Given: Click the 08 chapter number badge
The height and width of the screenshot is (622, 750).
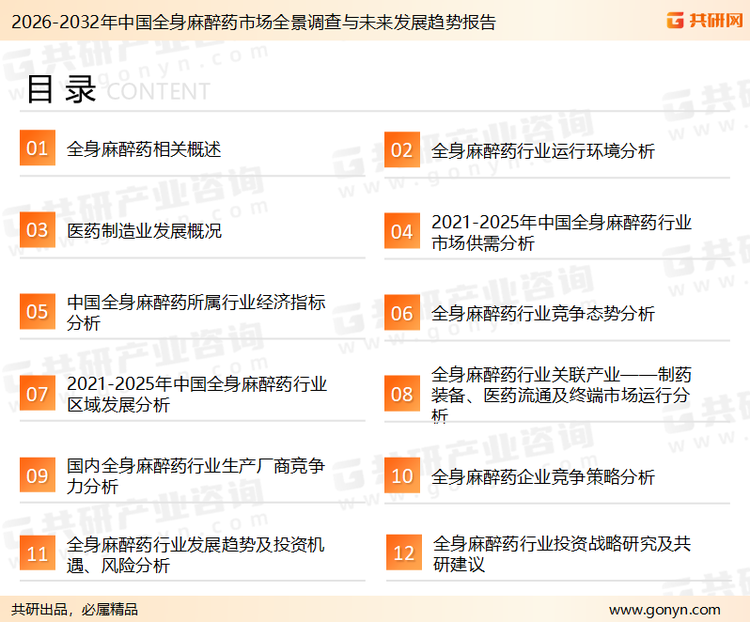Looking at the screenshot, I should click(x=401, y=394).
